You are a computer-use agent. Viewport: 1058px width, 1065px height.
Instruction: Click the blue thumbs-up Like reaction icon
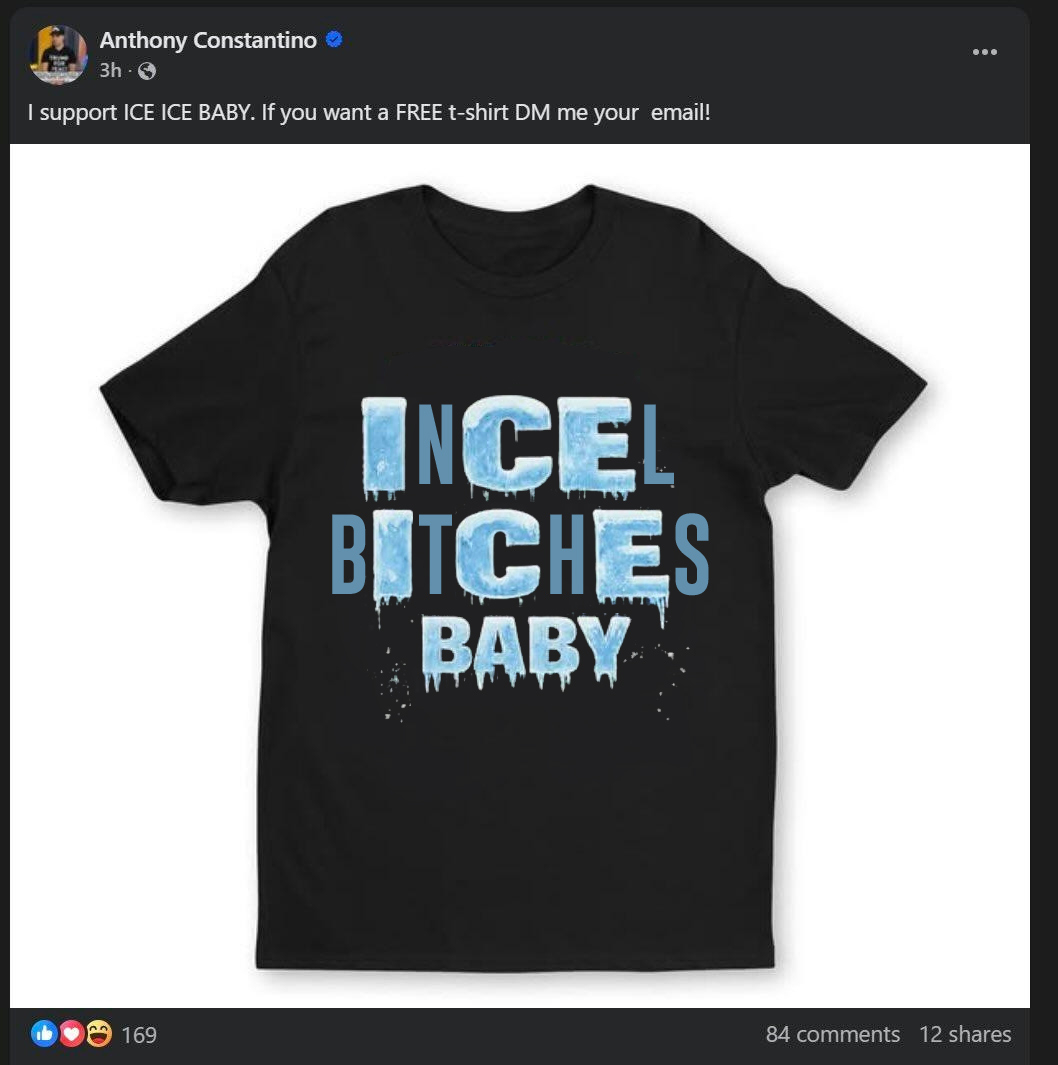pos(44,1034)
